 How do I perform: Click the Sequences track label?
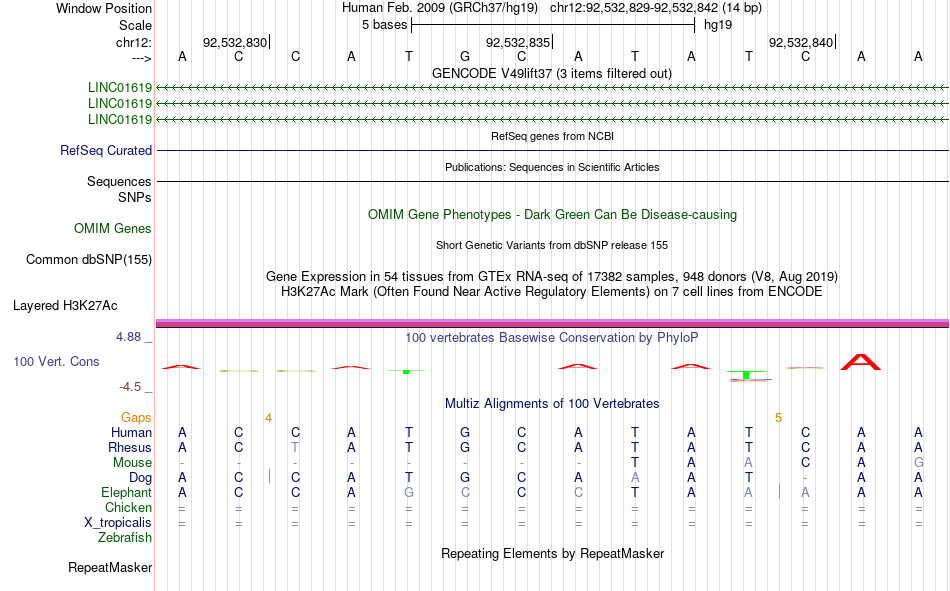[119, 181]
